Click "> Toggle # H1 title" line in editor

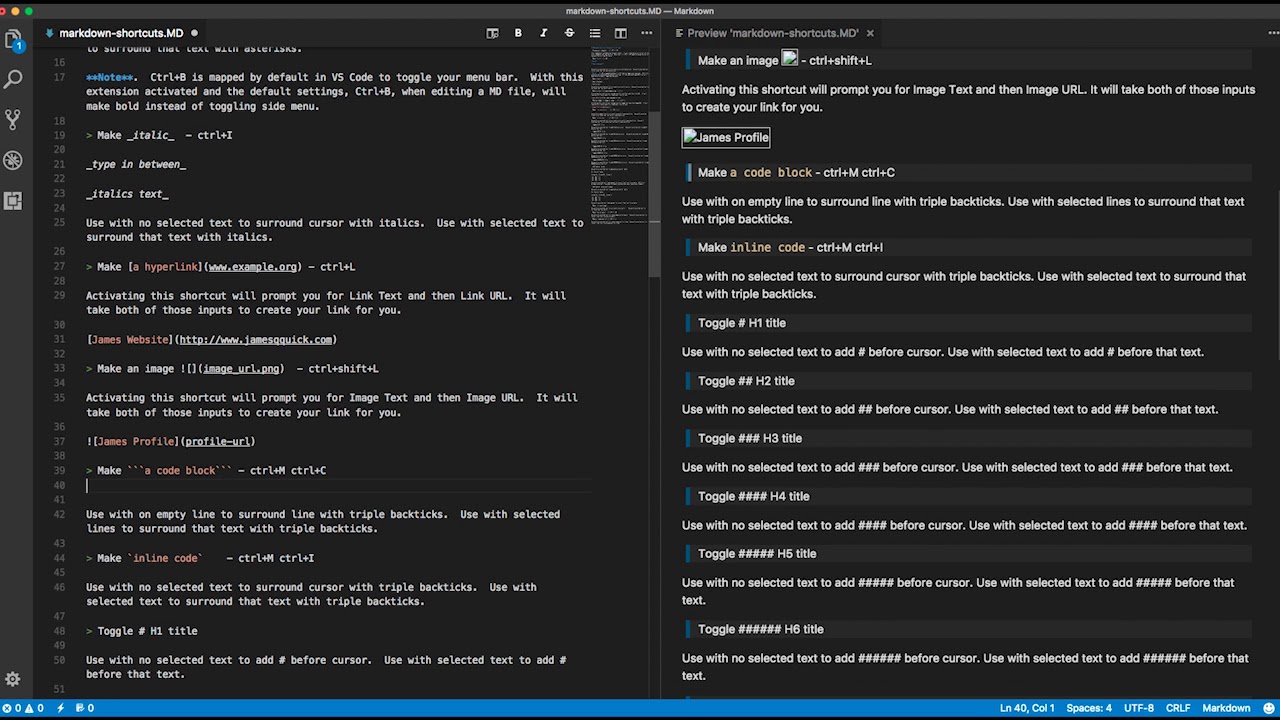142,631
